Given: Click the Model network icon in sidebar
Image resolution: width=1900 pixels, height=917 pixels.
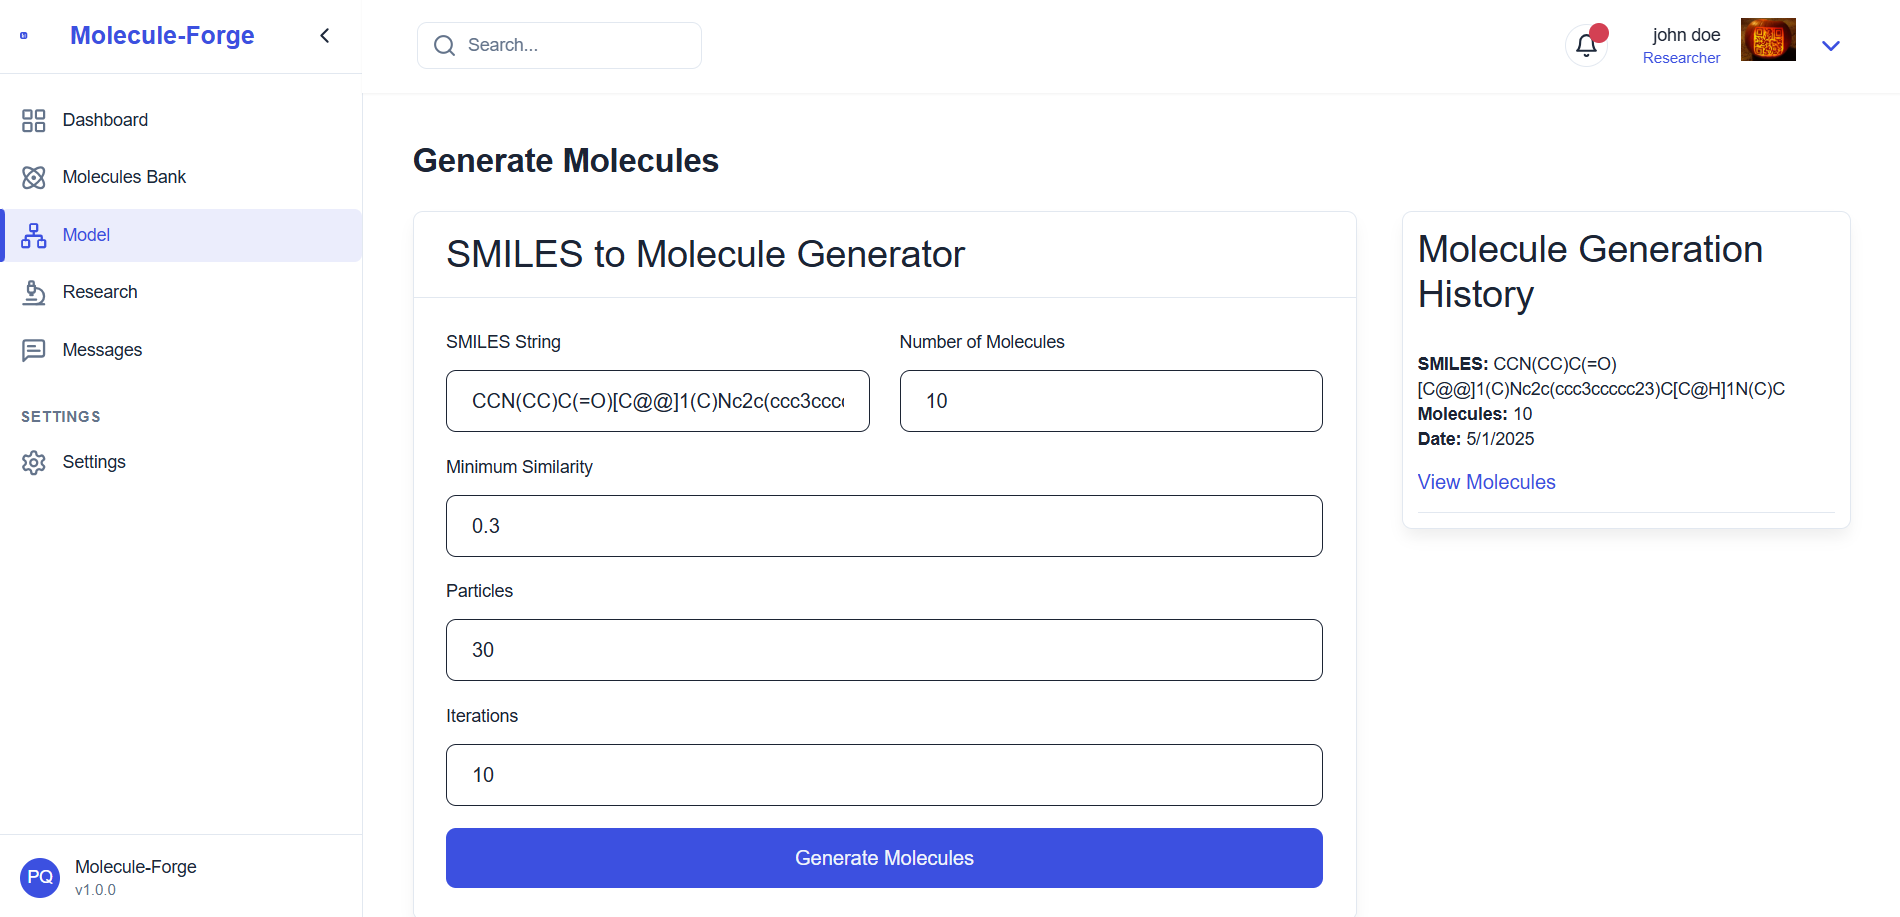Looking at the screenshot, I should 34,236.
